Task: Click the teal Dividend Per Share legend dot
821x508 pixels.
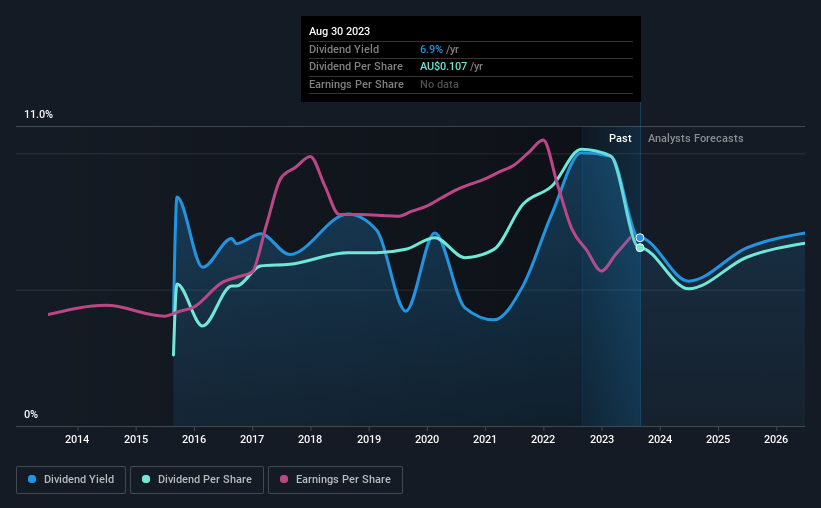Action: (146, 479)
